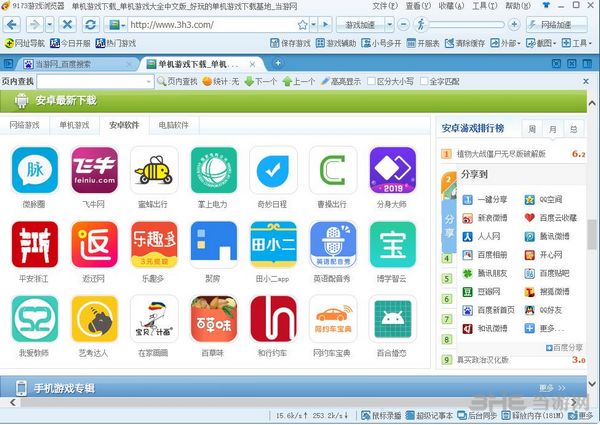Open the 掌上电力 app icon

pos(214,170)
